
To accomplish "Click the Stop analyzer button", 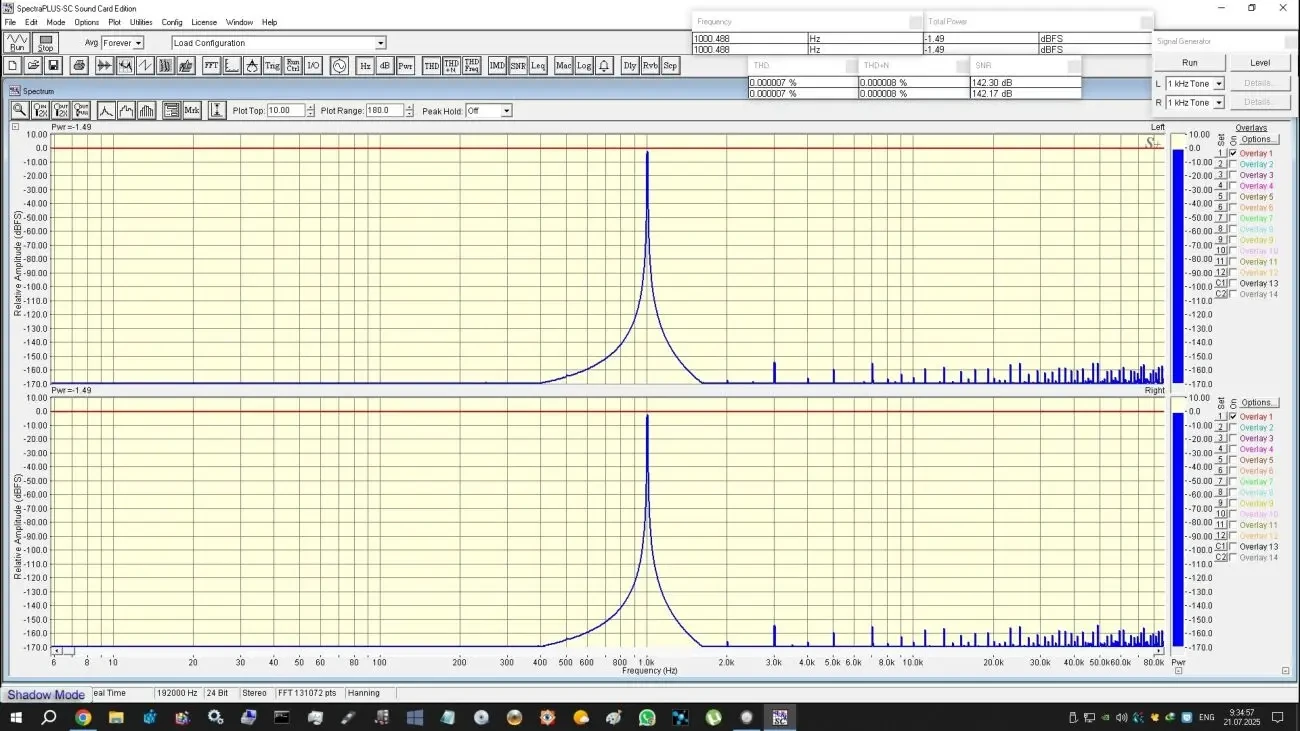I will pos(45,43).
